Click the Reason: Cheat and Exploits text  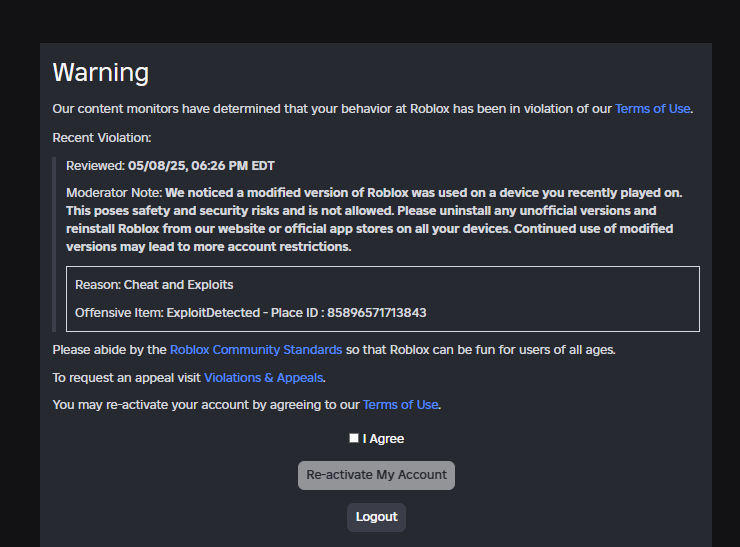[x=154, y=285]
